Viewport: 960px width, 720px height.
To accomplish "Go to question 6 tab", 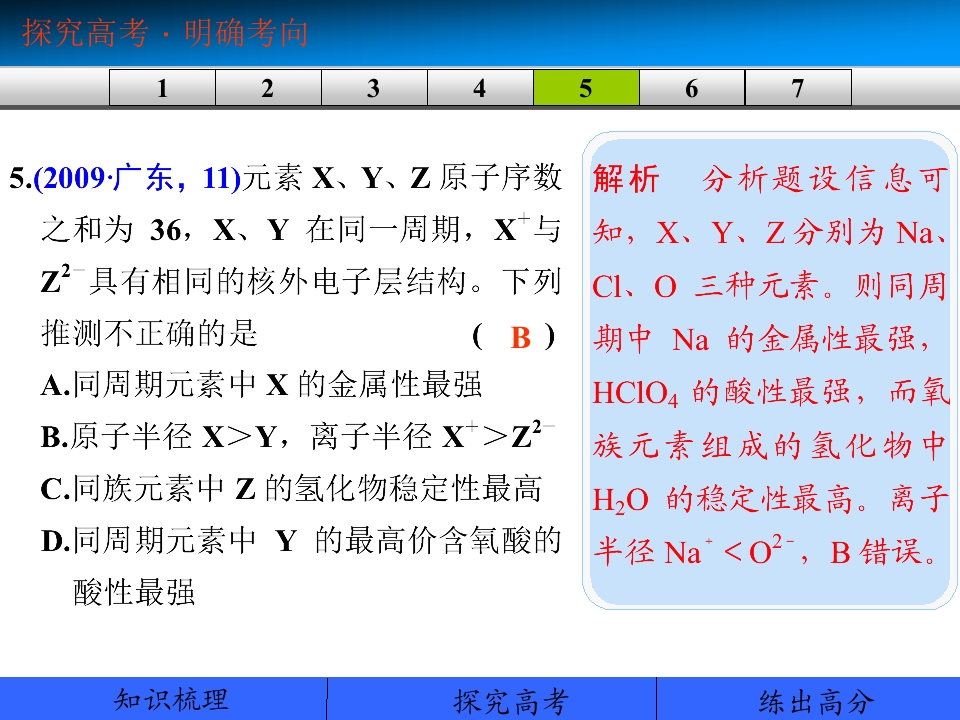I will pos(692,88).
